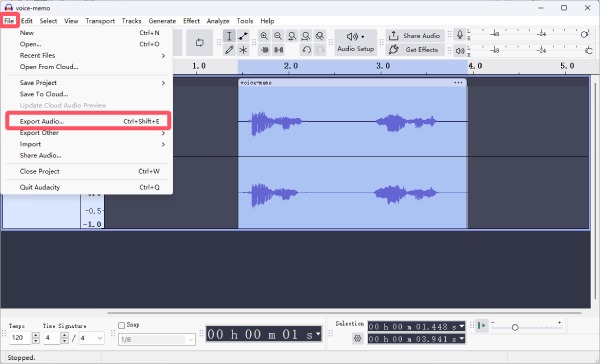Screen dimensions: 600x364
Task: Choose Open... from File menu
Action: (x=88, y=44)
